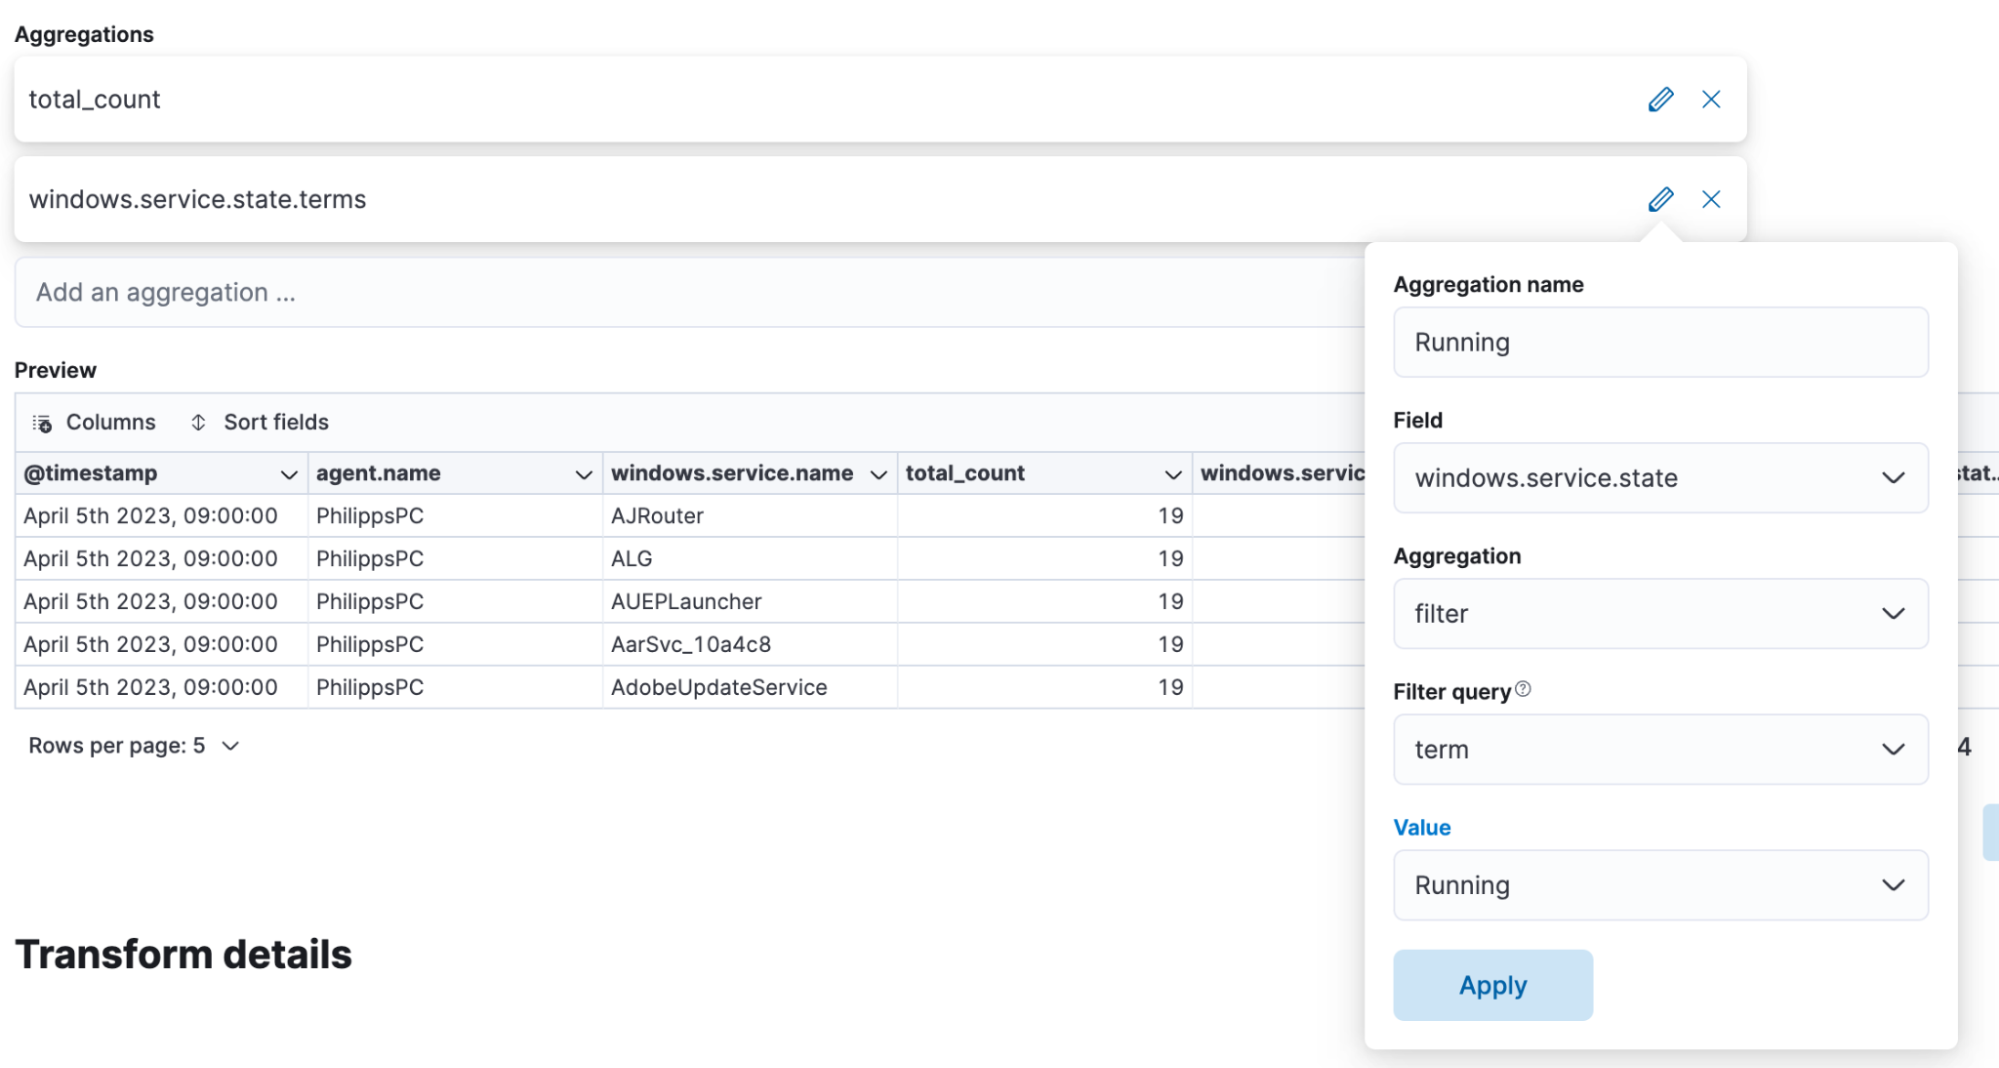Click the Aggregation name input field
Viewport: 1999px width, 1068px height.
coord(1660,343)
